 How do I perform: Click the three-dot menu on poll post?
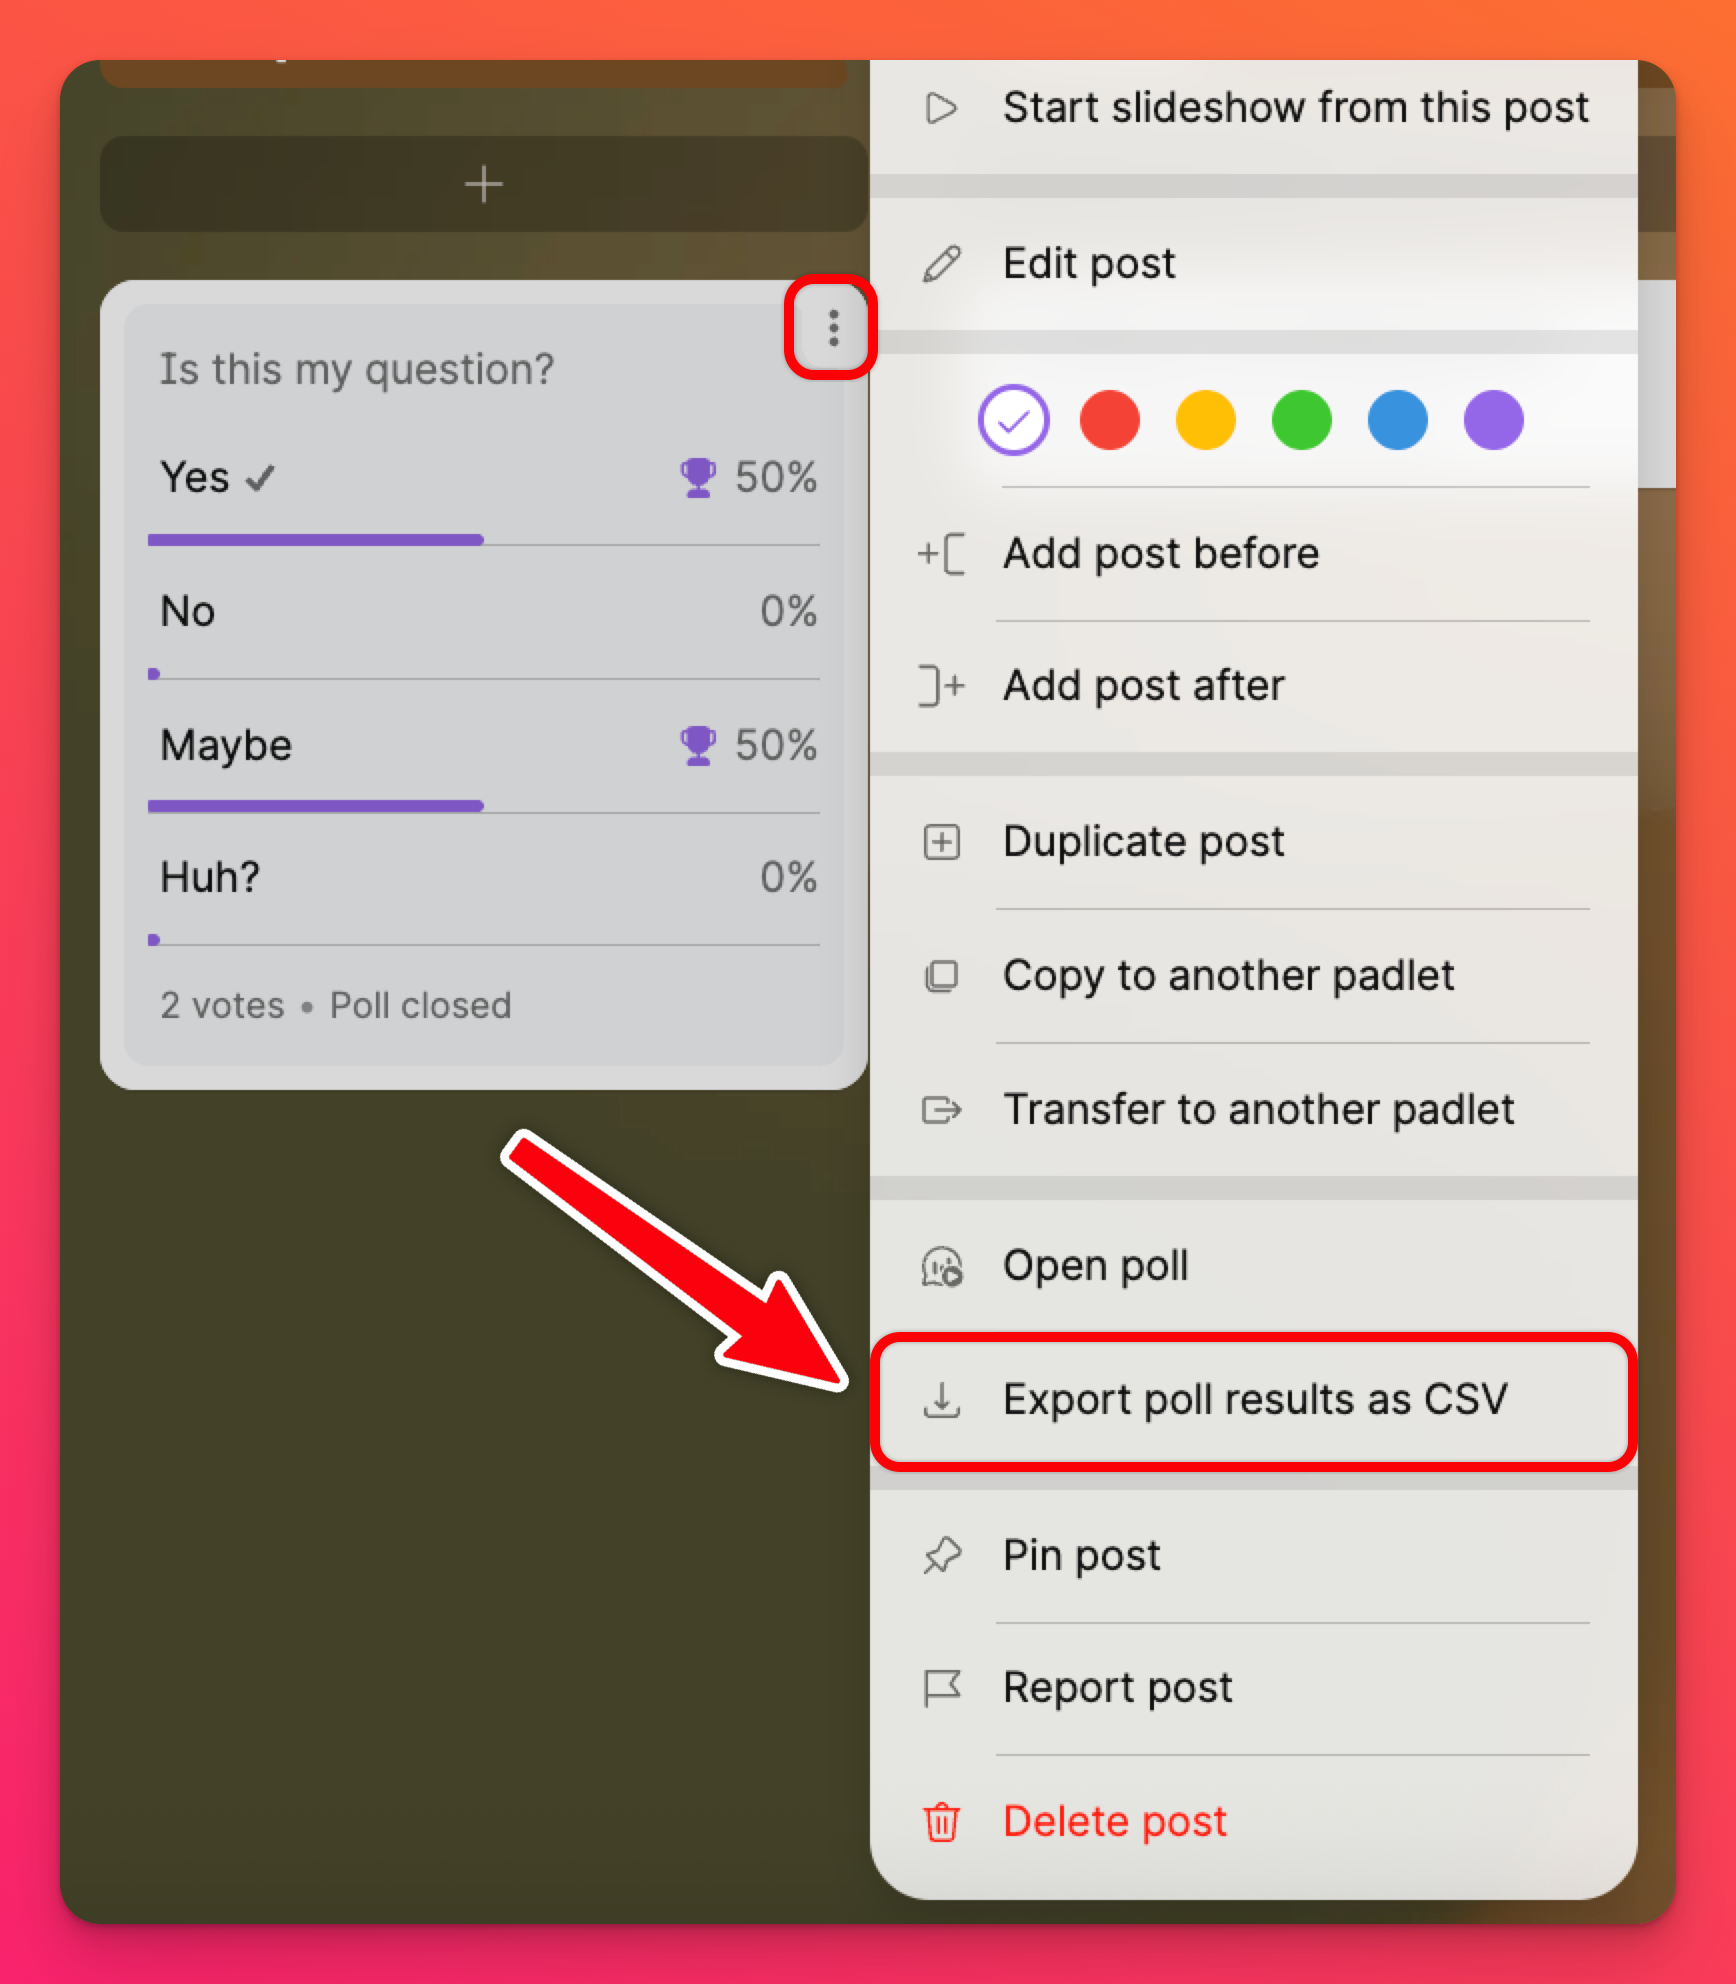click(x=832, y=328)
